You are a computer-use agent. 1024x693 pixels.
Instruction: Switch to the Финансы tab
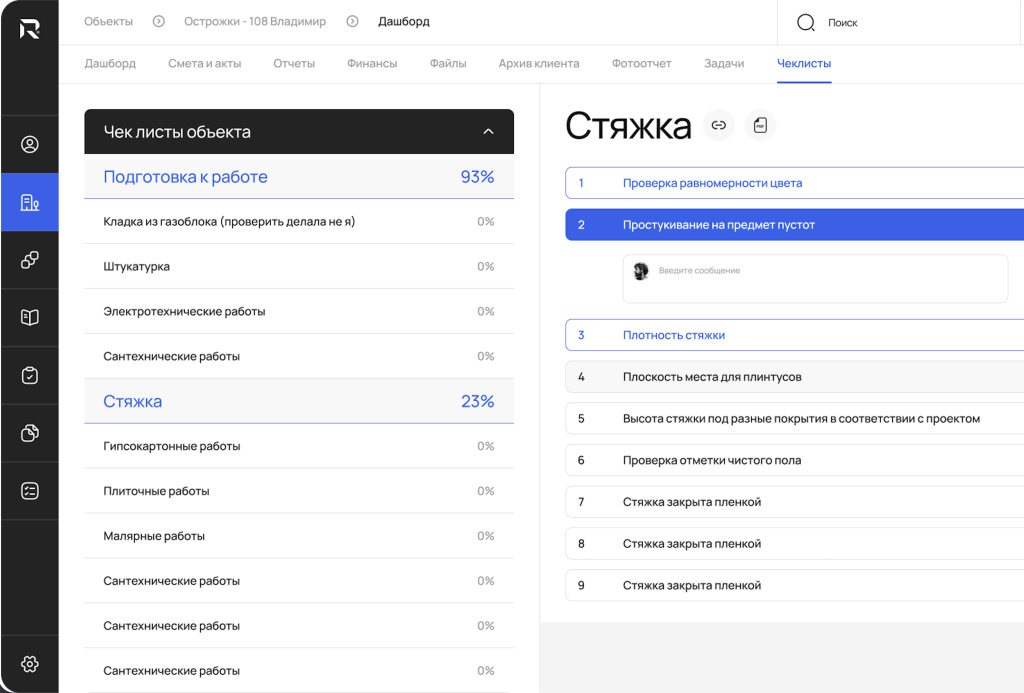click(x=372, y=63)
